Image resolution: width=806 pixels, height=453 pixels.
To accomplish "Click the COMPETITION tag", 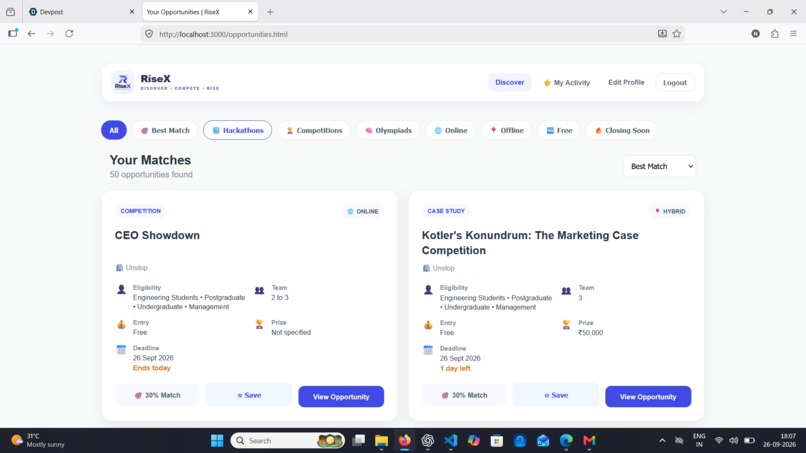I will (x=140, y=211).
